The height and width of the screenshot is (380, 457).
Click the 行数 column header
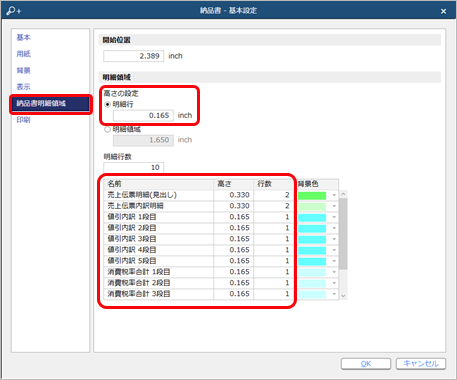point(273,184)
